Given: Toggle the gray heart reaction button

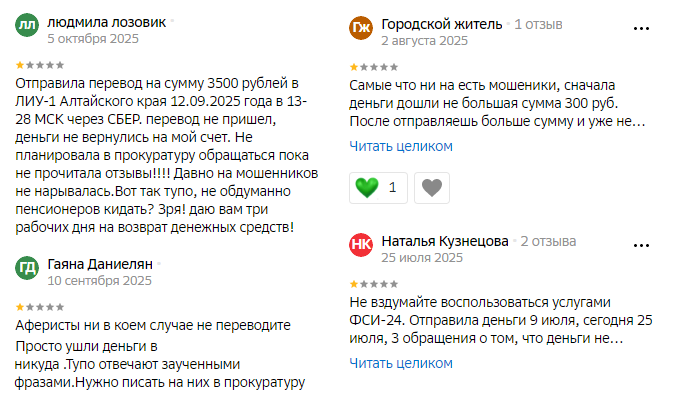Looking at the screenshot, I should pyautogui.click(x=432, y=186).
